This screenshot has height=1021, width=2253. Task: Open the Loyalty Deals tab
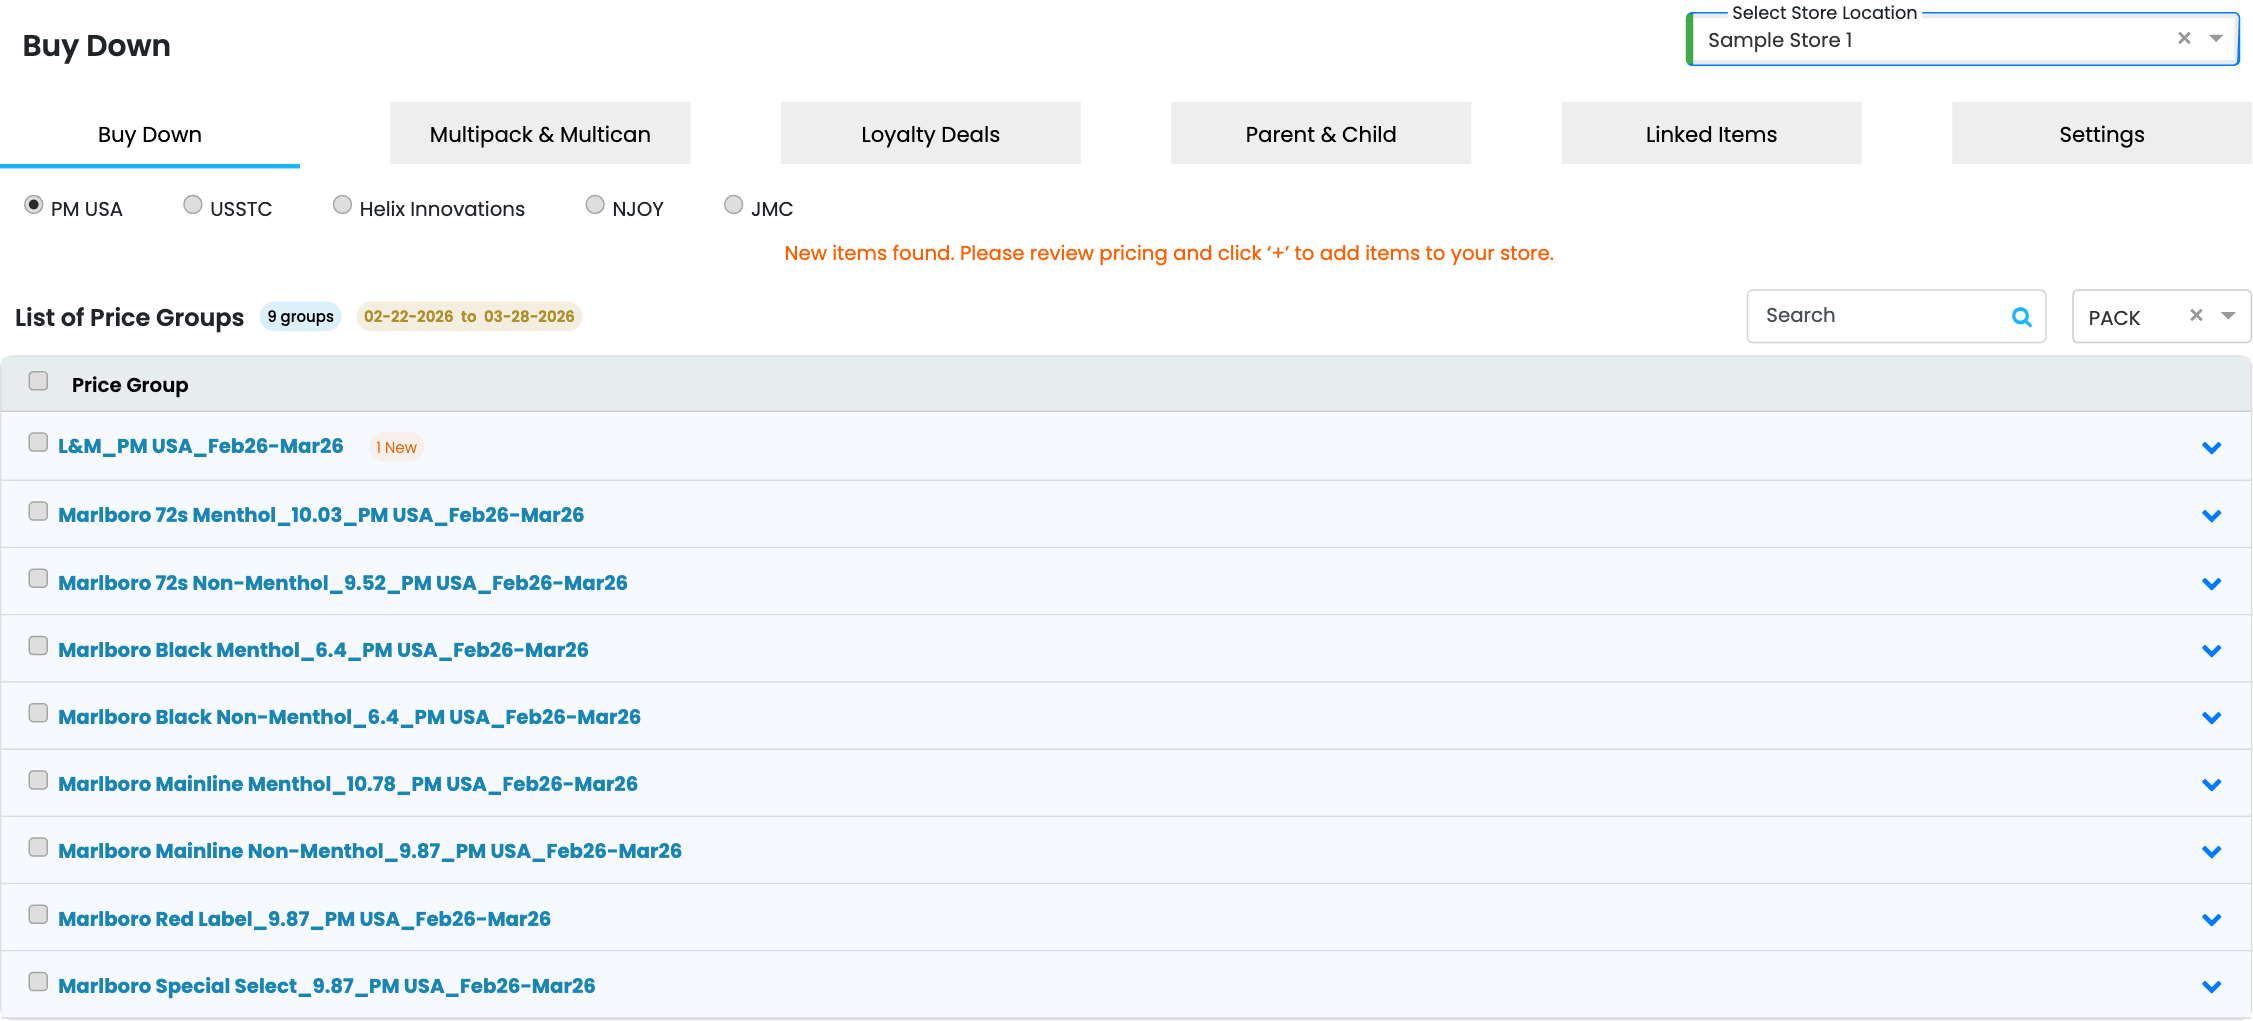(x=930, y=134)
